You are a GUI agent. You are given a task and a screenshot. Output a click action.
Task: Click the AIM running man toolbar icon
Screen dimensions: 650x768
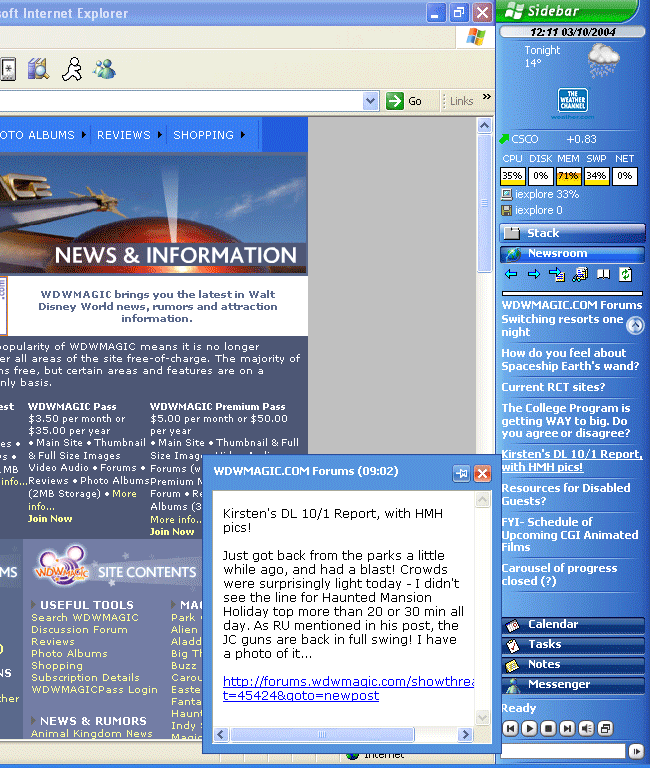[x=71, y=69]
